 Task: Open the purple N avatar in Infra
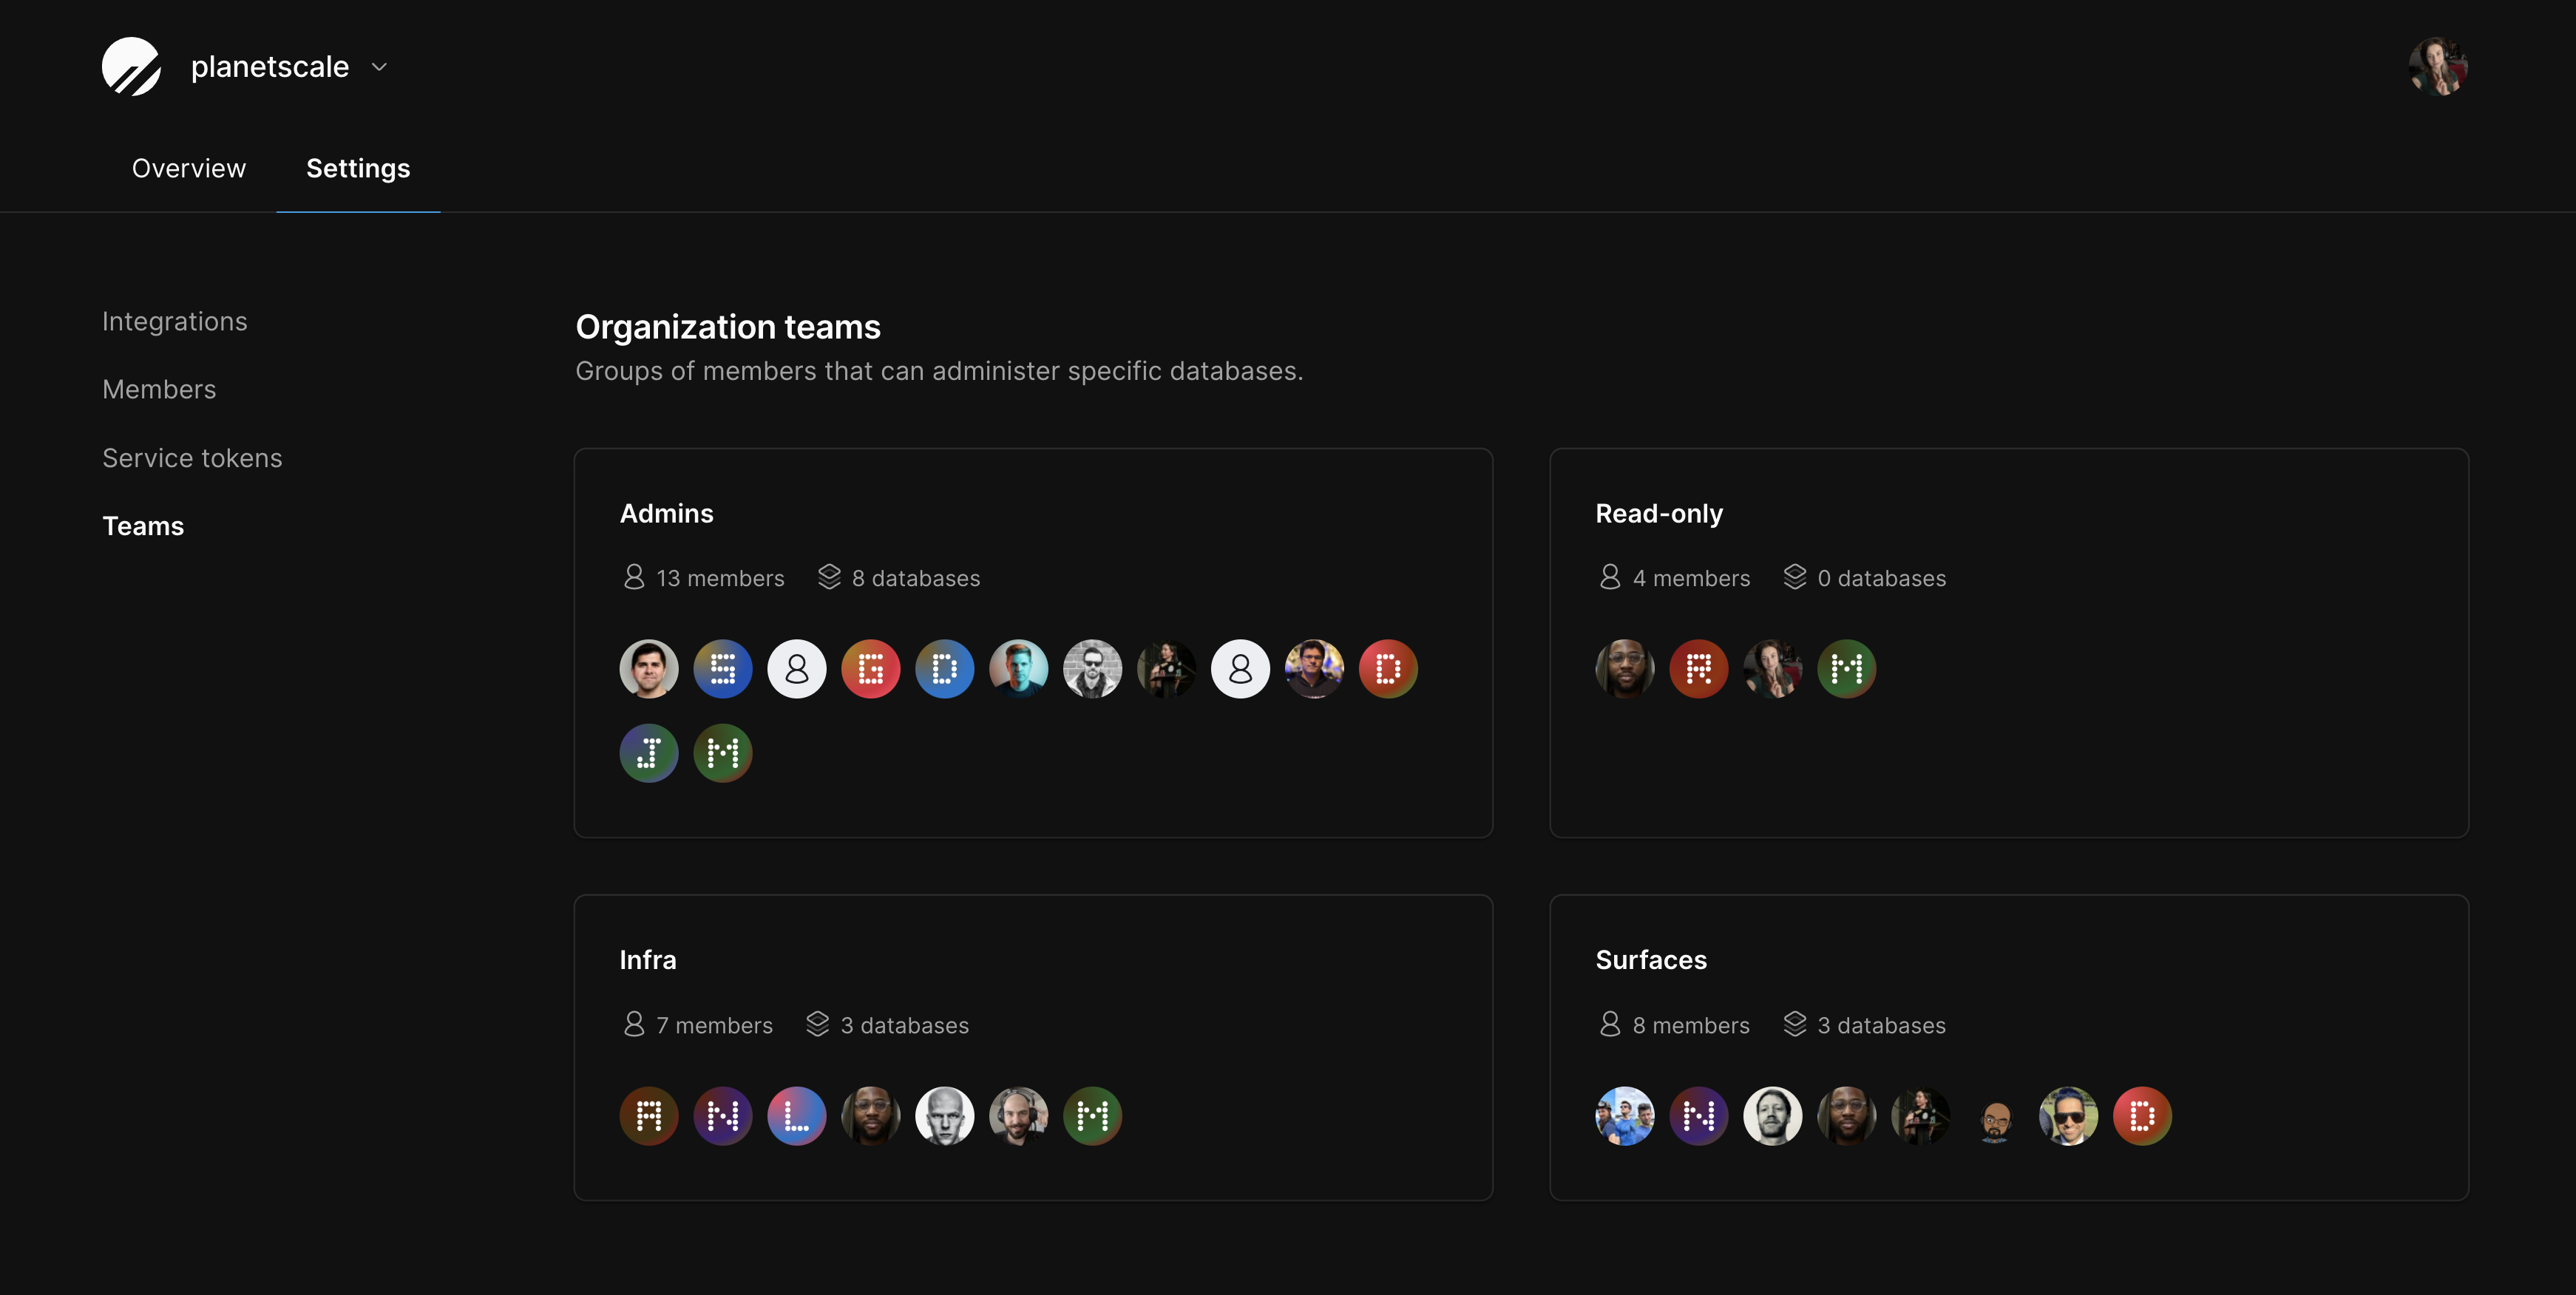[x=722, y=1115]
